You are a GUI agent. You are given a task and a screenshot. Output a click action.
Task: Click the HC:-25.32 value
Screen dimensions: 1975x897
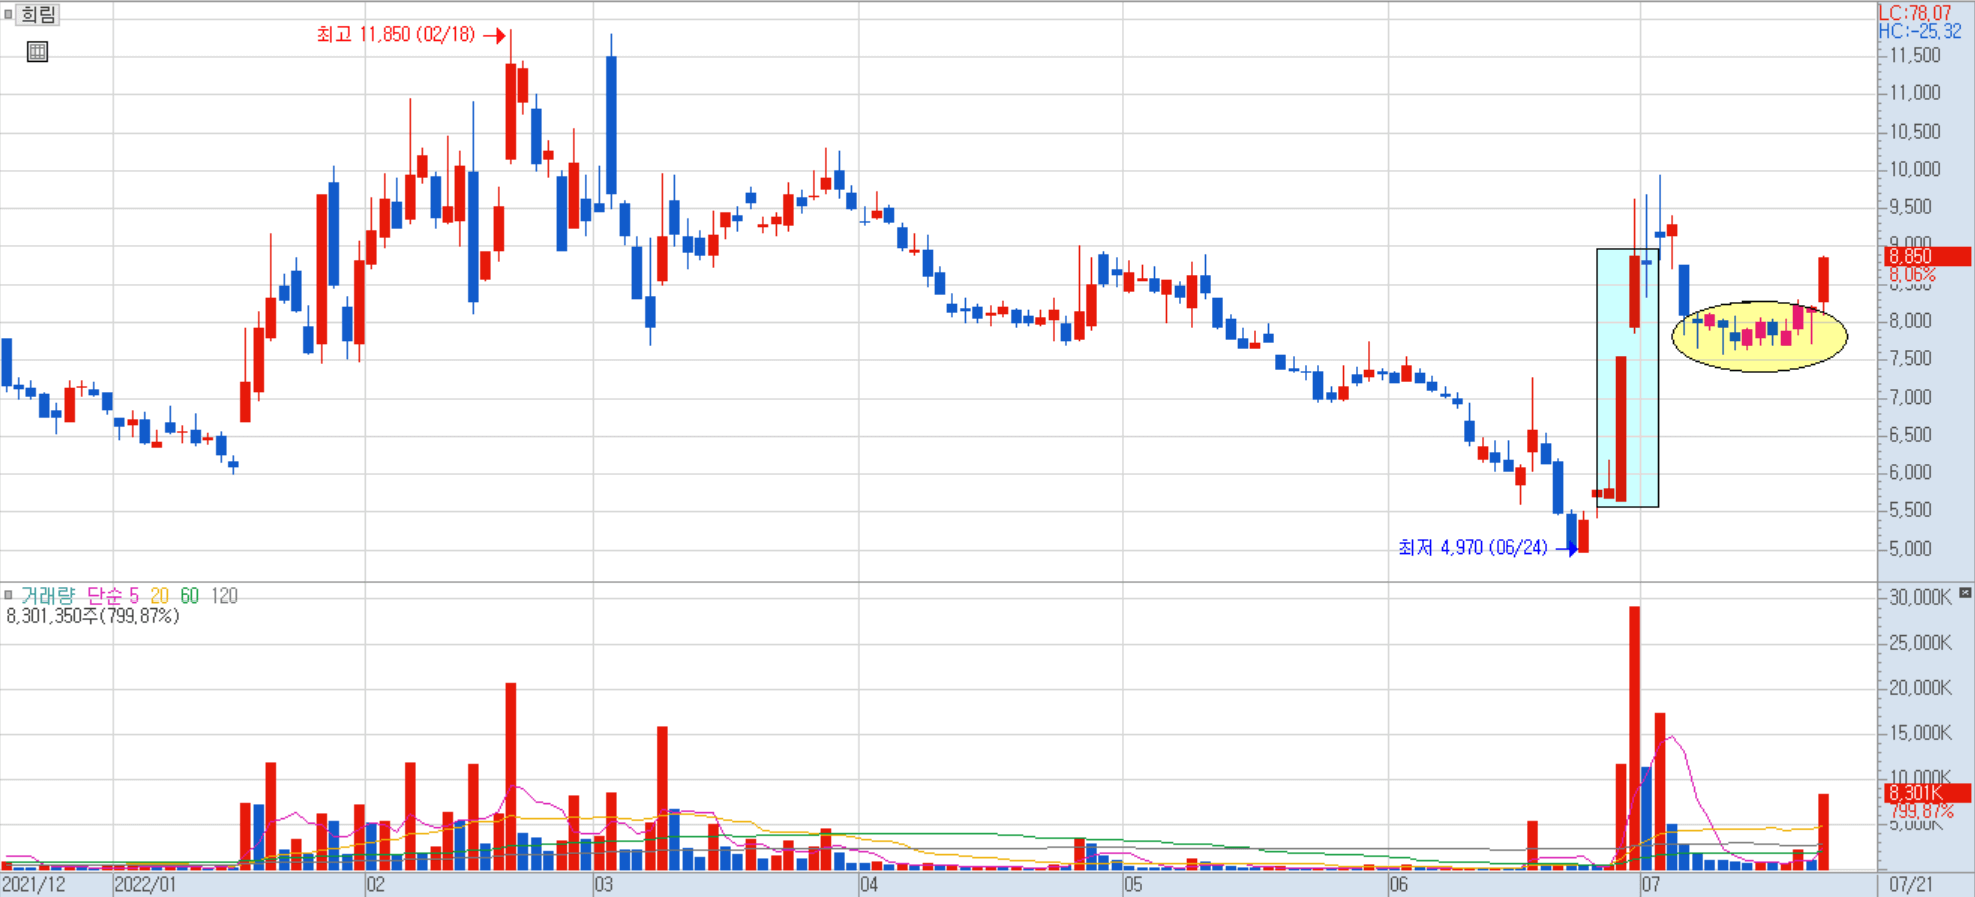(x=1920, y=31)
